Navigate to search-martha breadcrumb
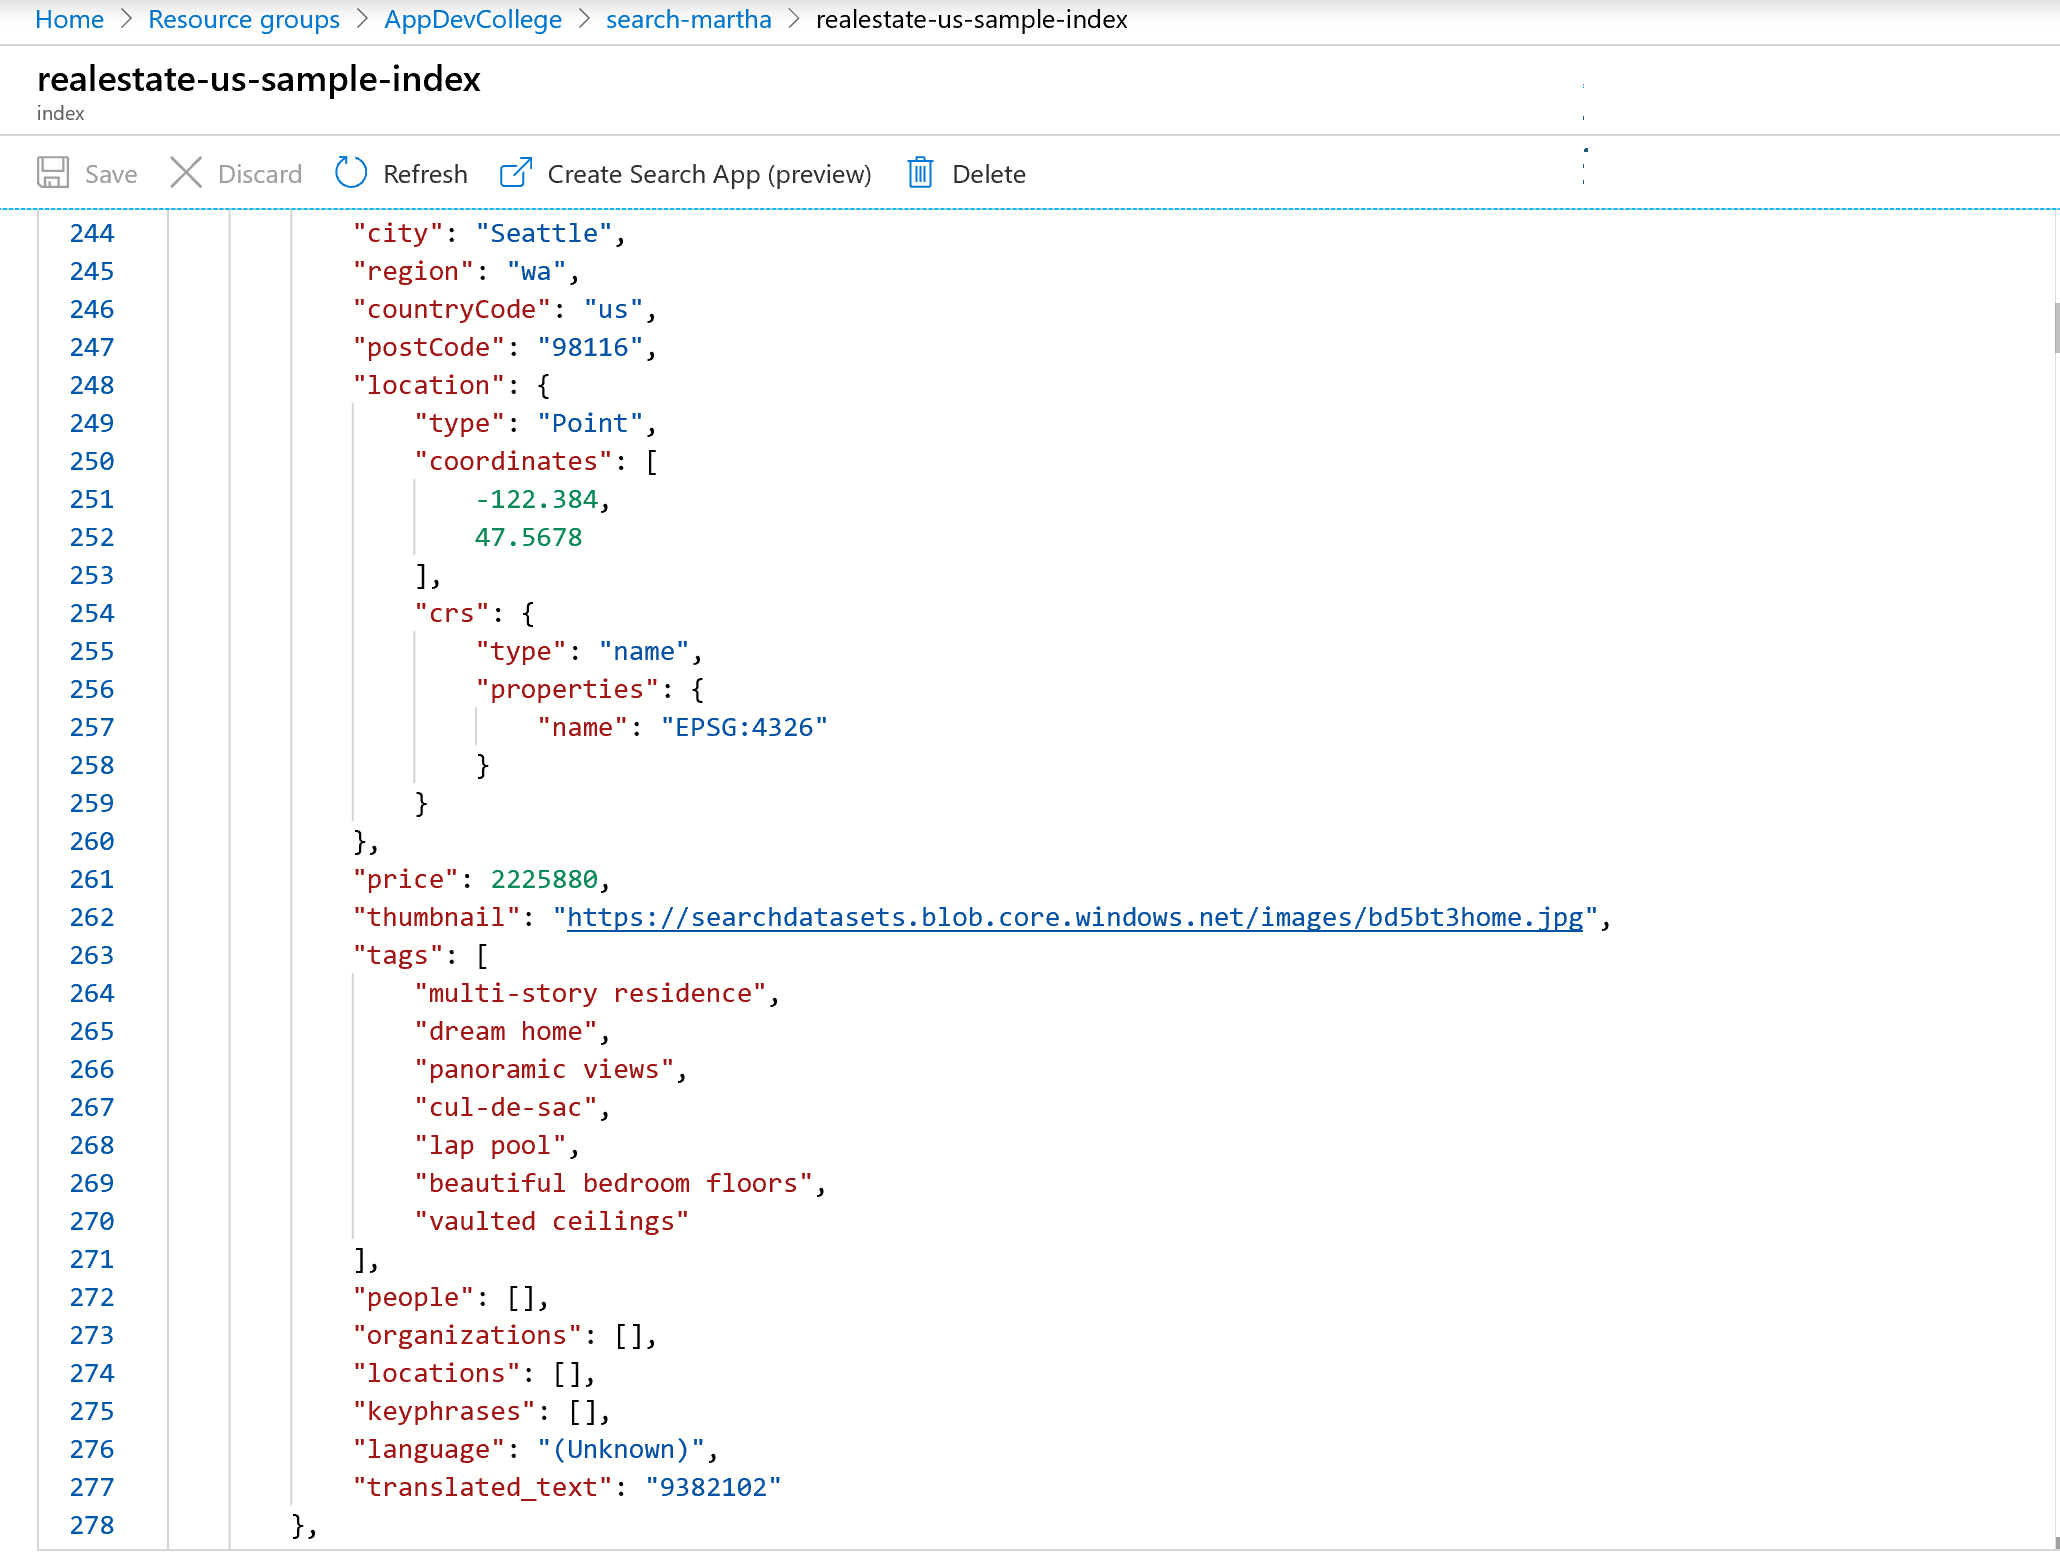This screenshot has height=1557, width=2060. pos(688,19)
